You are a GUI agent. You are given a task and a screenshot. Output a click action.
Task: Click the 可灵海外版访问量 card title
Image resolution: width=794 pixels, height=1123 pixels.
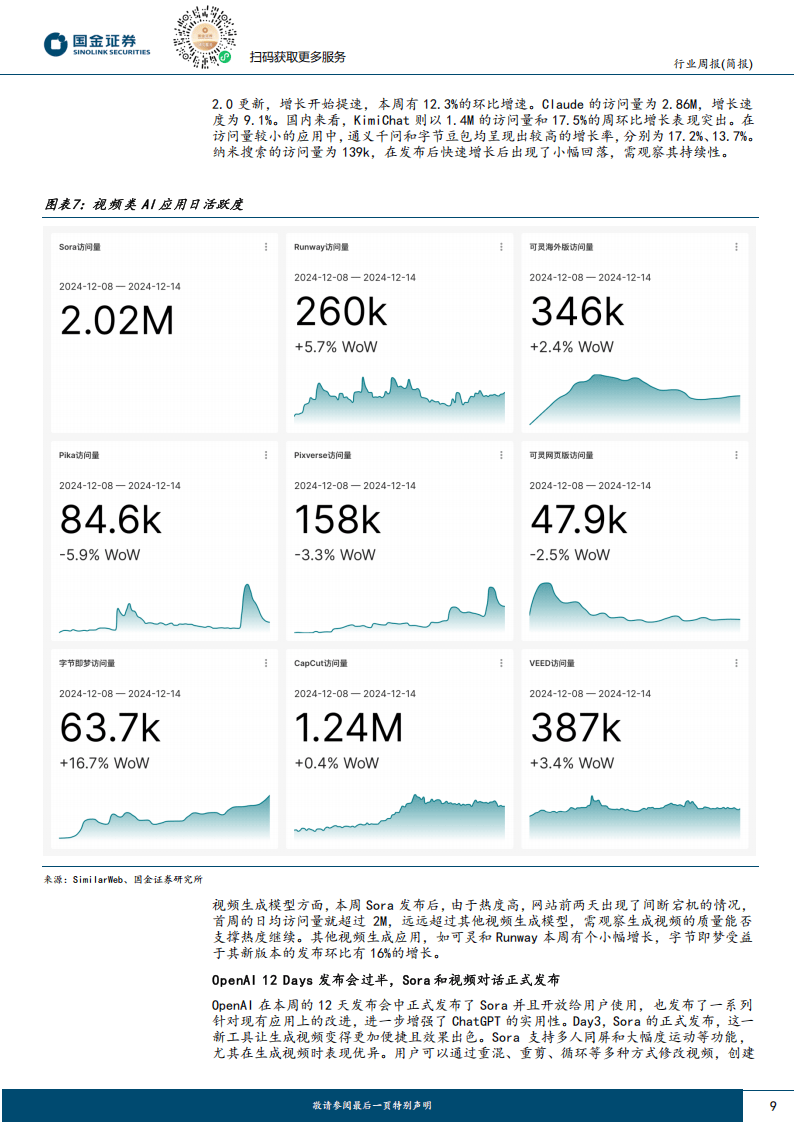click(561, 247)
